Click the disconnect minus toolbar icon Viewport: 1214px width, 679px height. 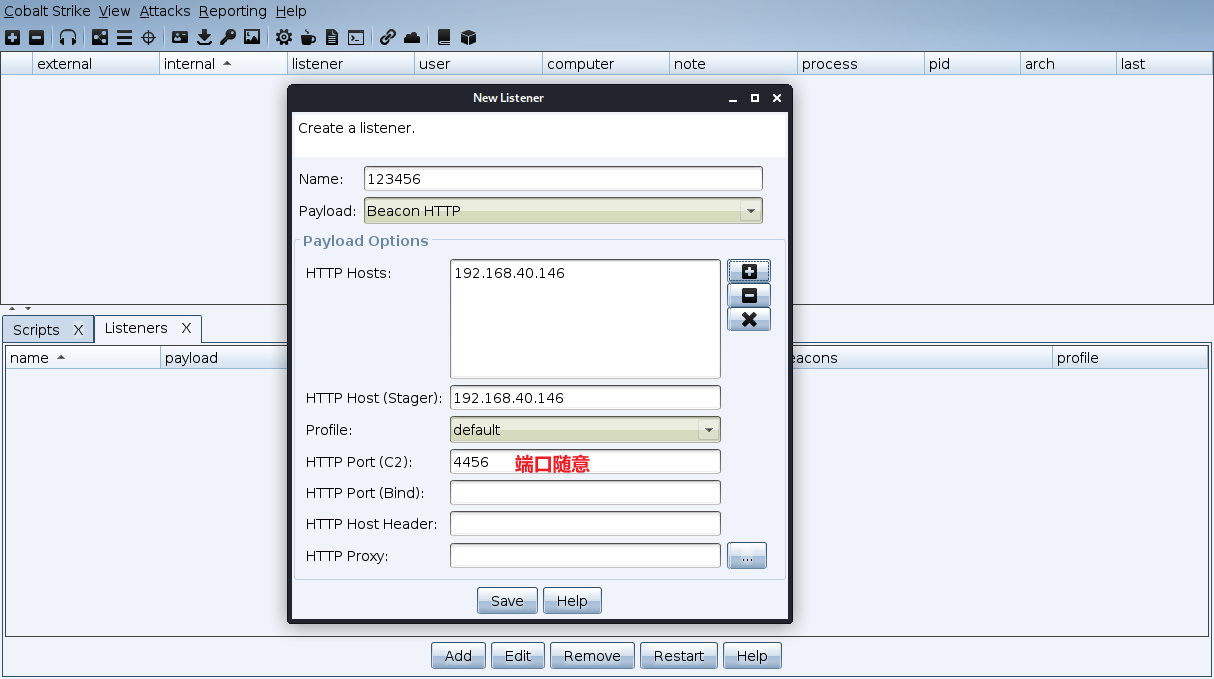(36, 38)
